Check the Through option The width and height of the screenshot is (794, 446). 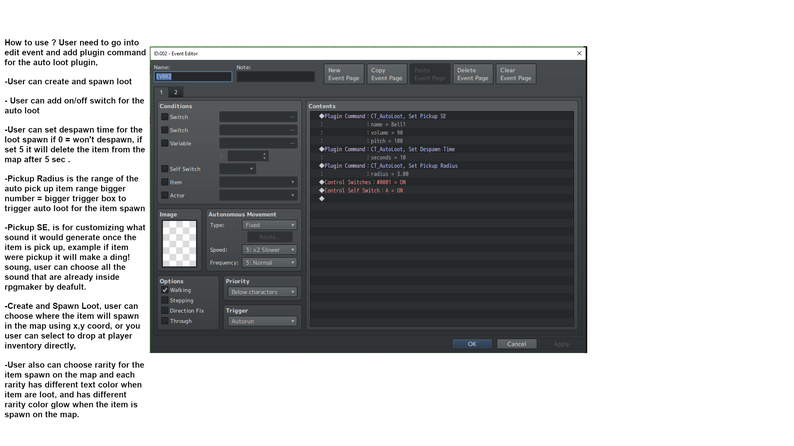165,321
